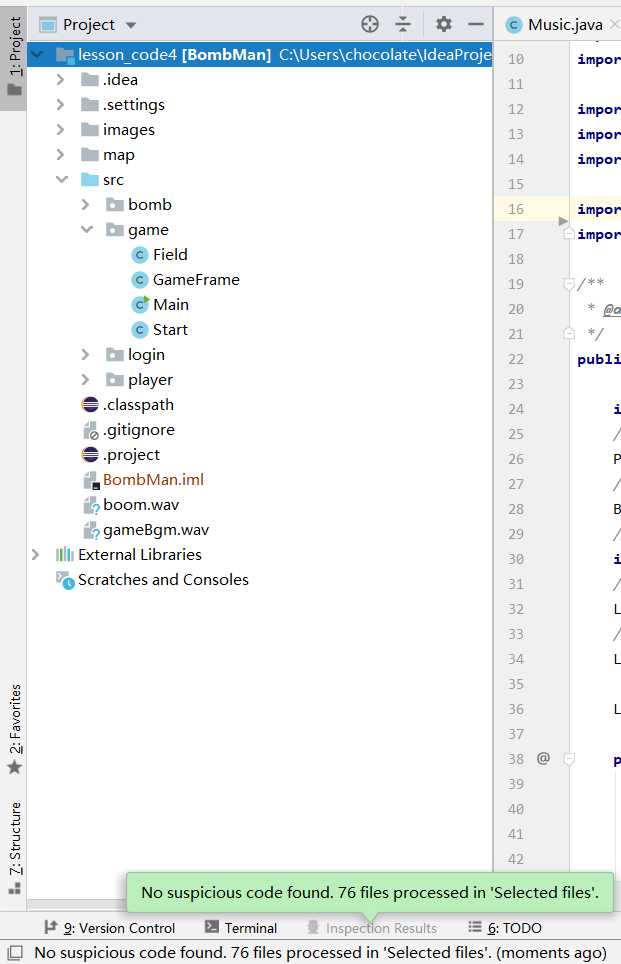This screenshot has height=964, width=621.
Task: Click the bomb package icon
Action: point(115,205)
